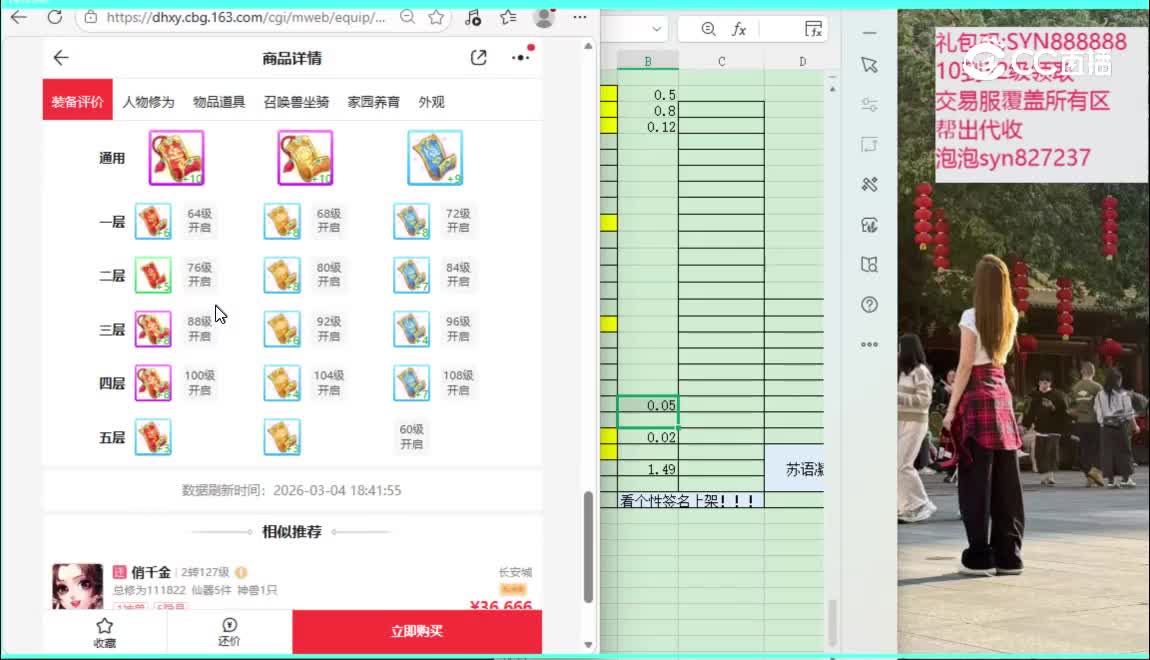Open the design tools icon in side panel
1150x660 pixels.
coord(869,184)
